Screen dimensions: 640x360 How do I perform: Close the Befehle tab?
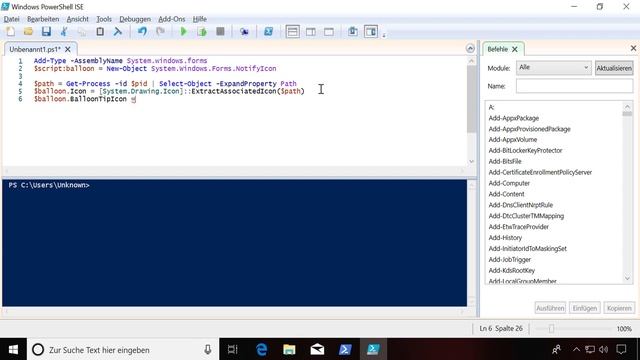515,49
